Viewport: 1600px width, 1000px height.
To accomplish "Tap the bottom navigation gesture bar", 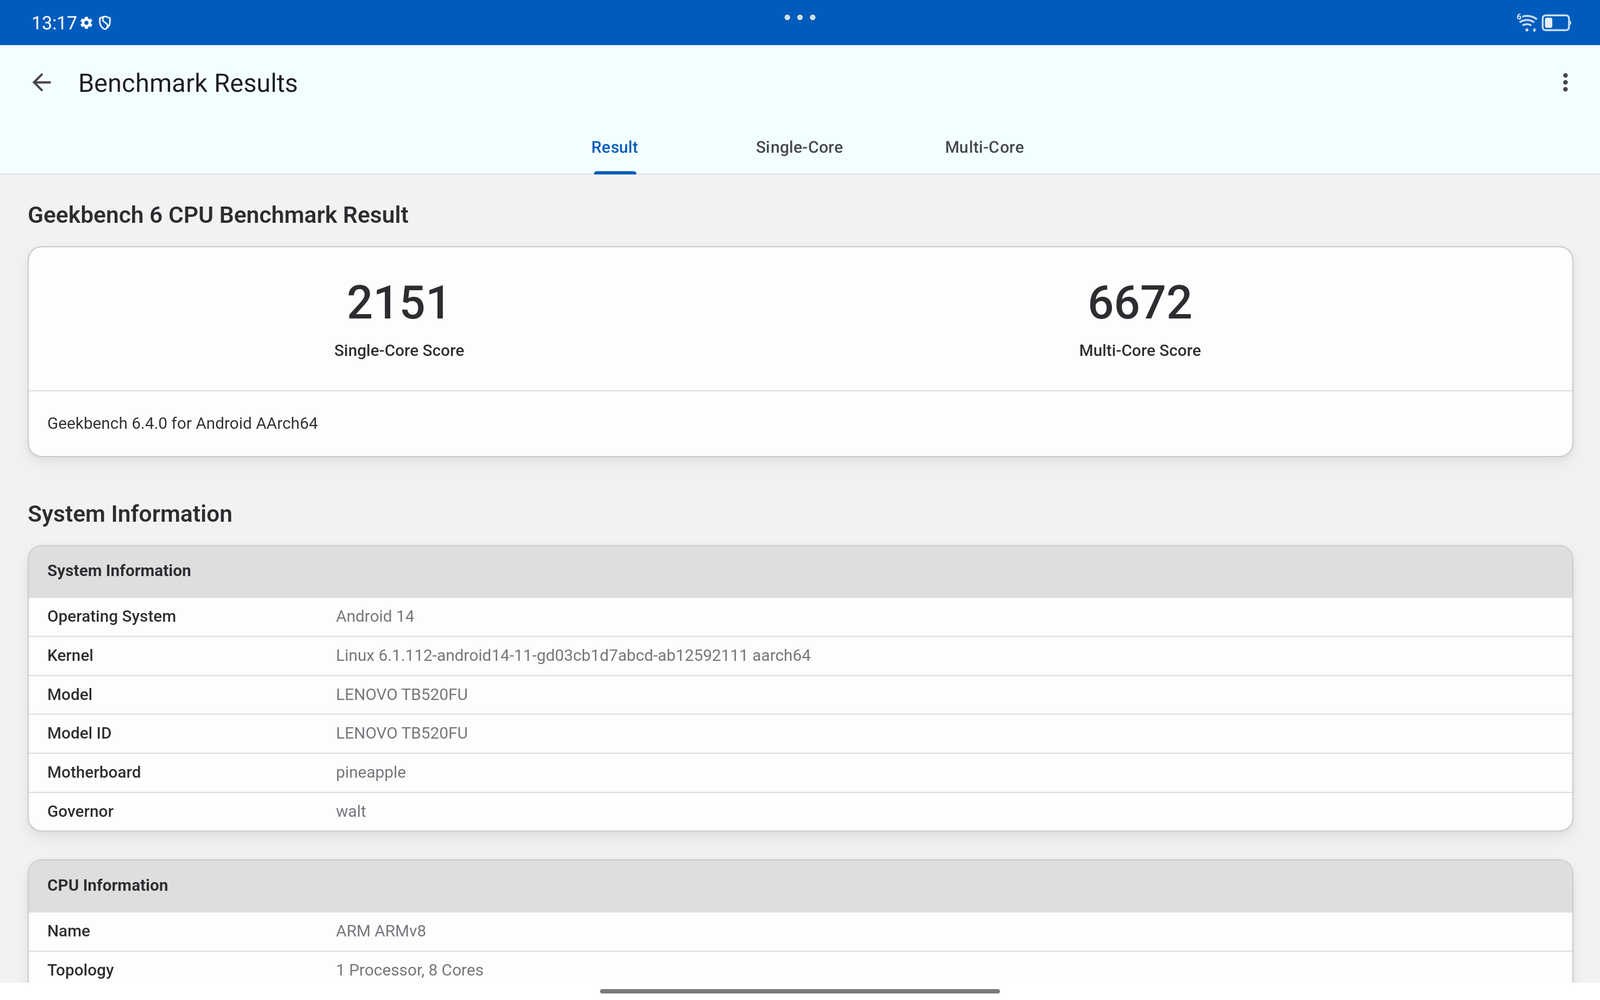I will point(800,991).
